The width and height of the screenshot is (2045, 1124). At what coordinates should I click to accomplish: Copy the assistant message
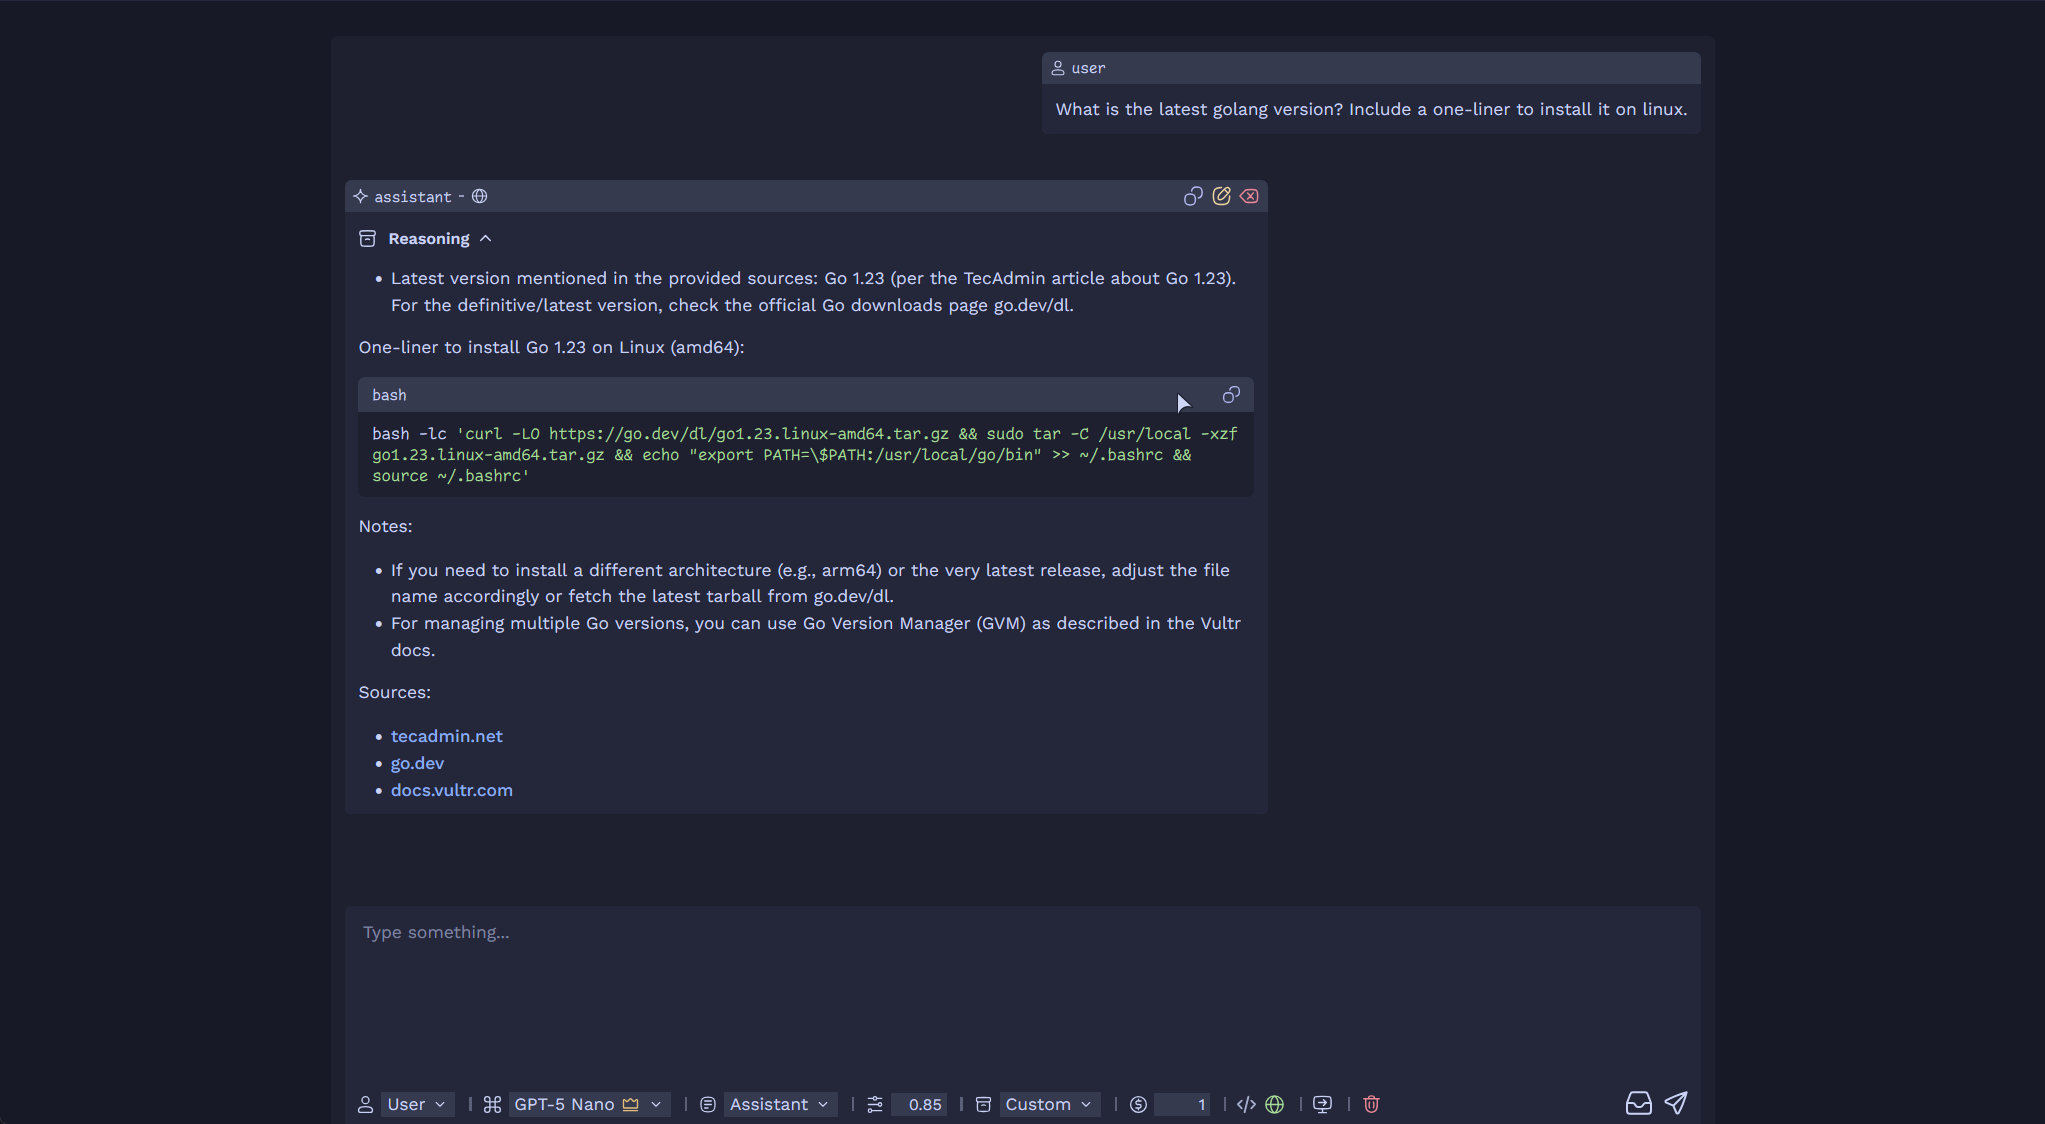pos(1193,196)
